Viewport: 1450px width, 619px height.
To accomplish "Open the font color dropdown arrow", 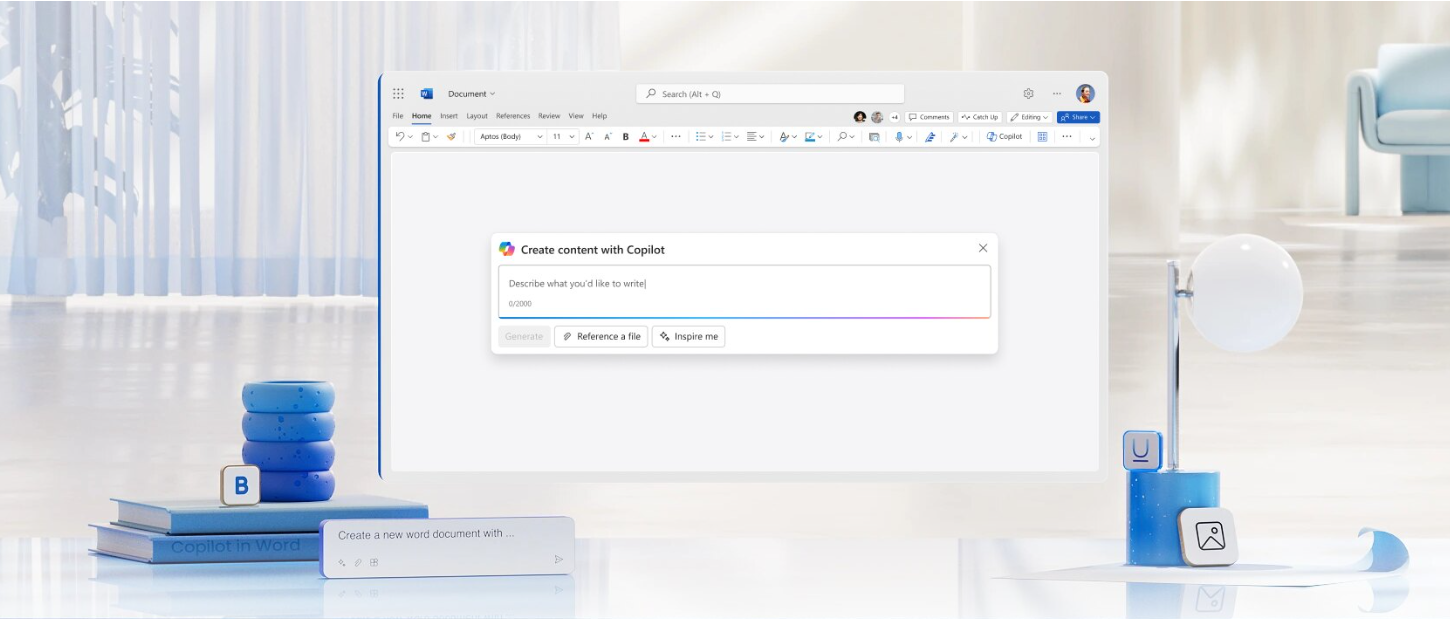I will click(x=655, y=137).
